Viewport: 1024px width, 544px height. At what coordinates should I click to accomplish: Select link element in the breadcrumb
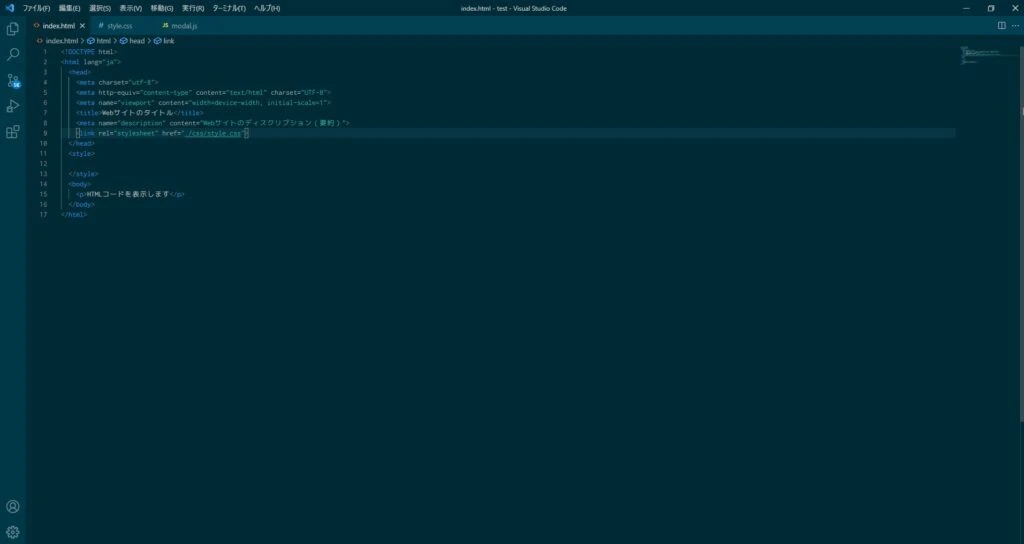[x=168, y=40]
